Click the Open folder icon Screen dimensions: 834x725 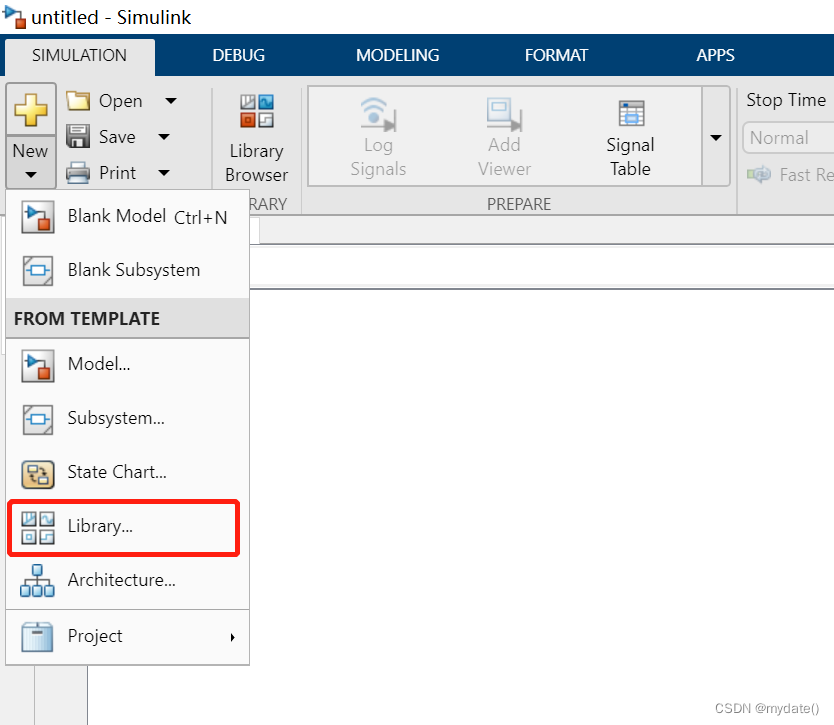(x=78, y=101)
